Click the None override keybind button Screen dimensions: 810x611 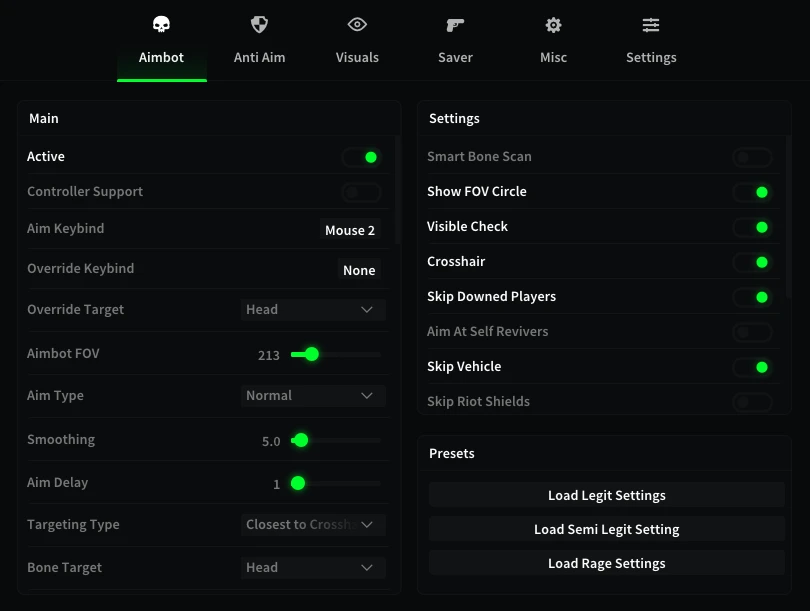pos(359,270)
